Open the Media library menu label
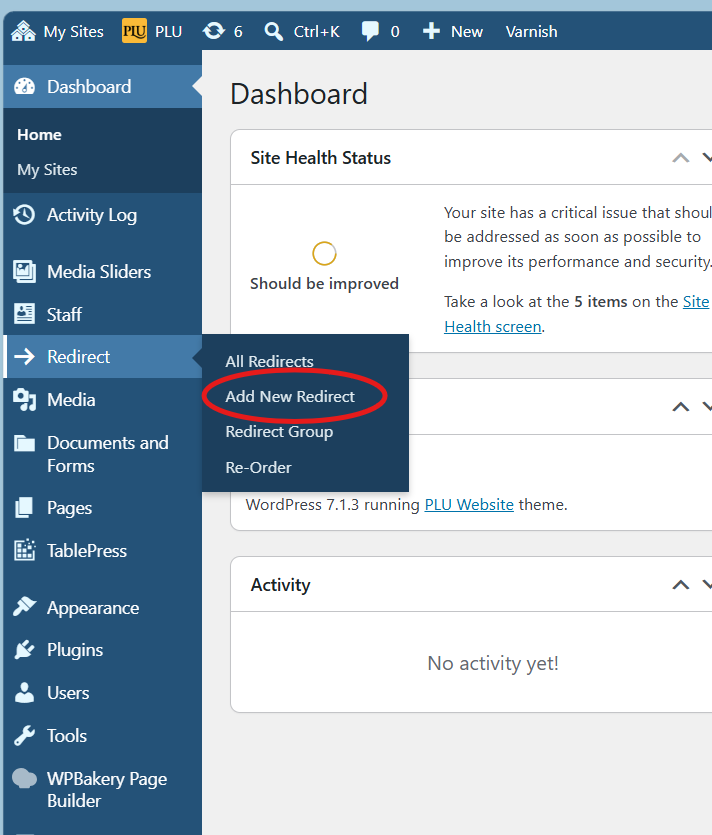This screenshot has width=712, height=835. point(71,399)
